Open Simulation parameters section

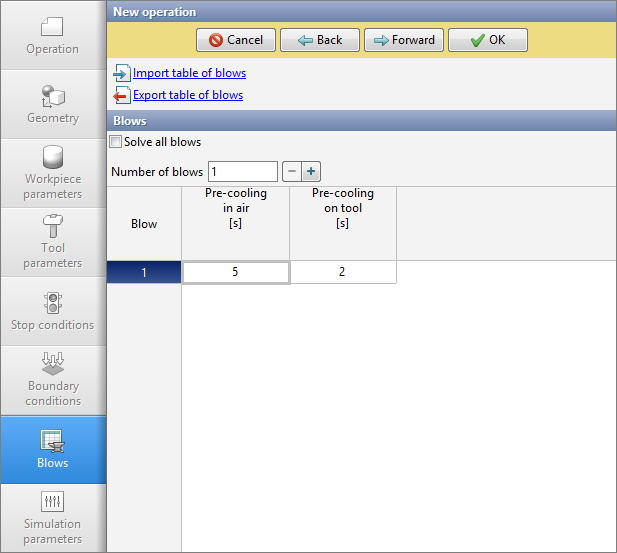tap(52, 518)
